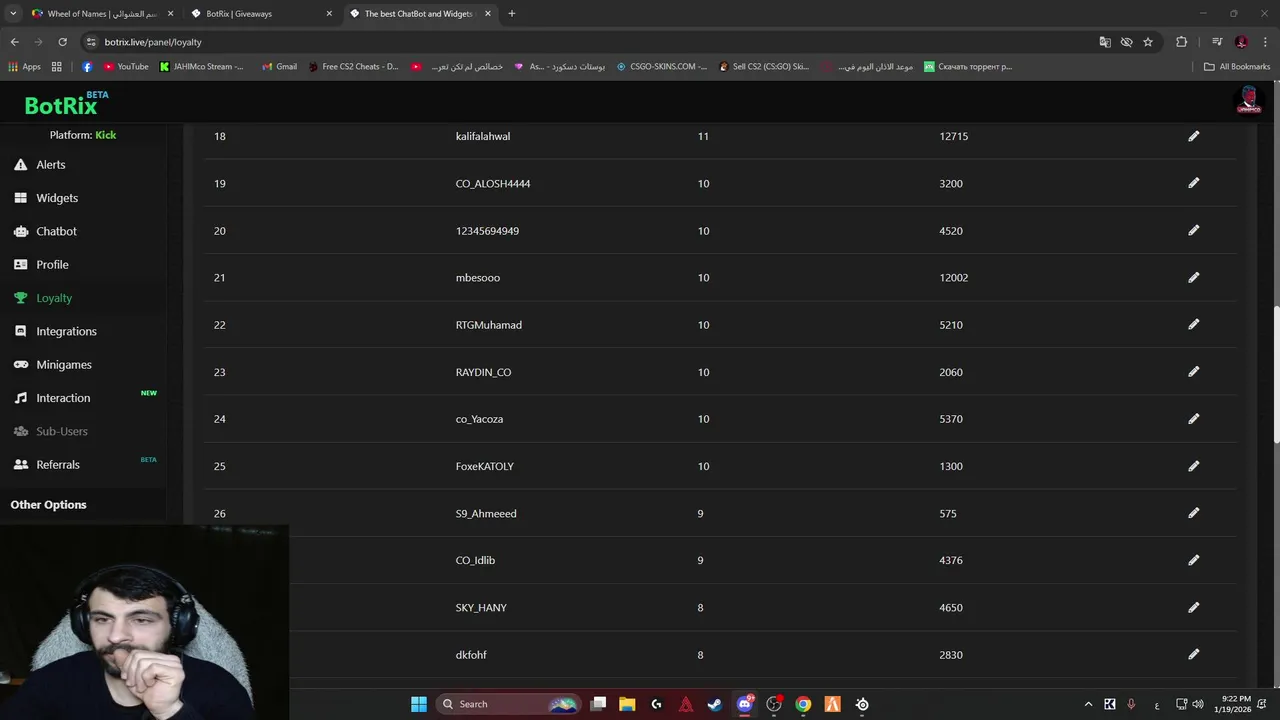Open the Windows Start menu
Viewport: 1280px width, 720px height.
419,704
